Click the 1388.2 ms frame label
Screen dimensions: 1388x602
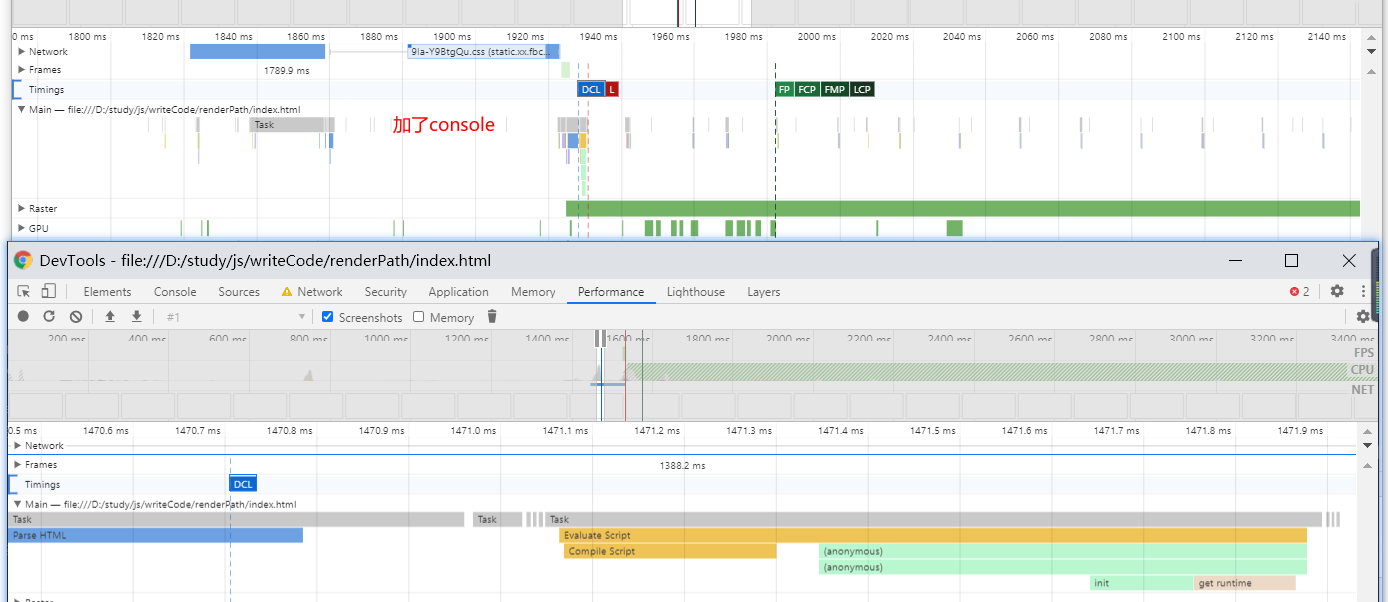pyautogui.click(x=682, y=466)
